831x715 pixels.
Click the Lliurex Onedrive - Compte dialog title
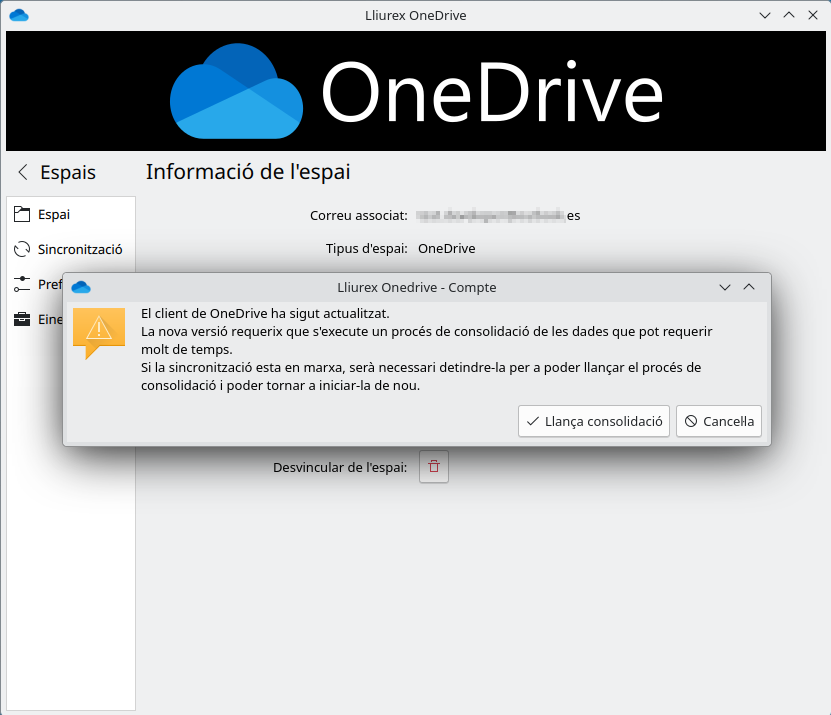click(x=416, y=287)
